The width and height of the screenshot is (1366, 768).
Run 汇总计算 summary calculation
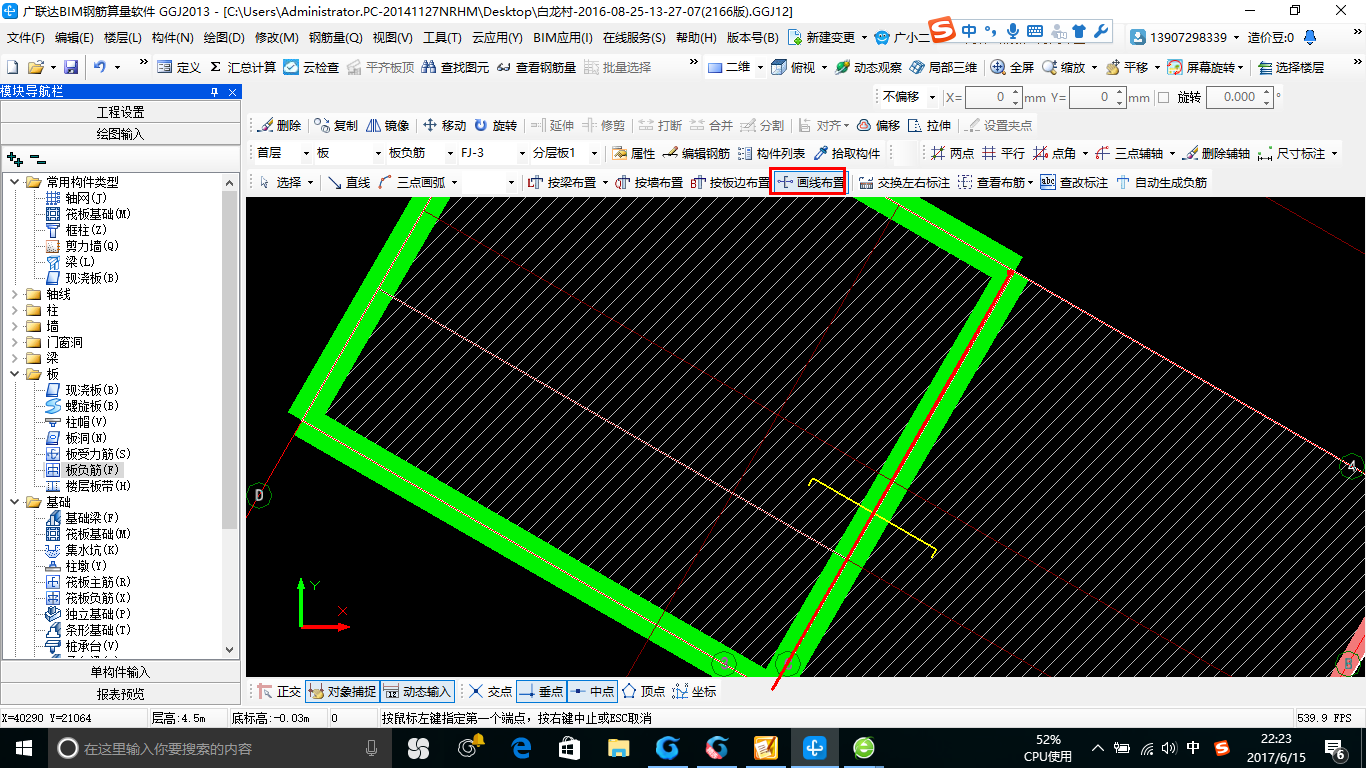243,67
